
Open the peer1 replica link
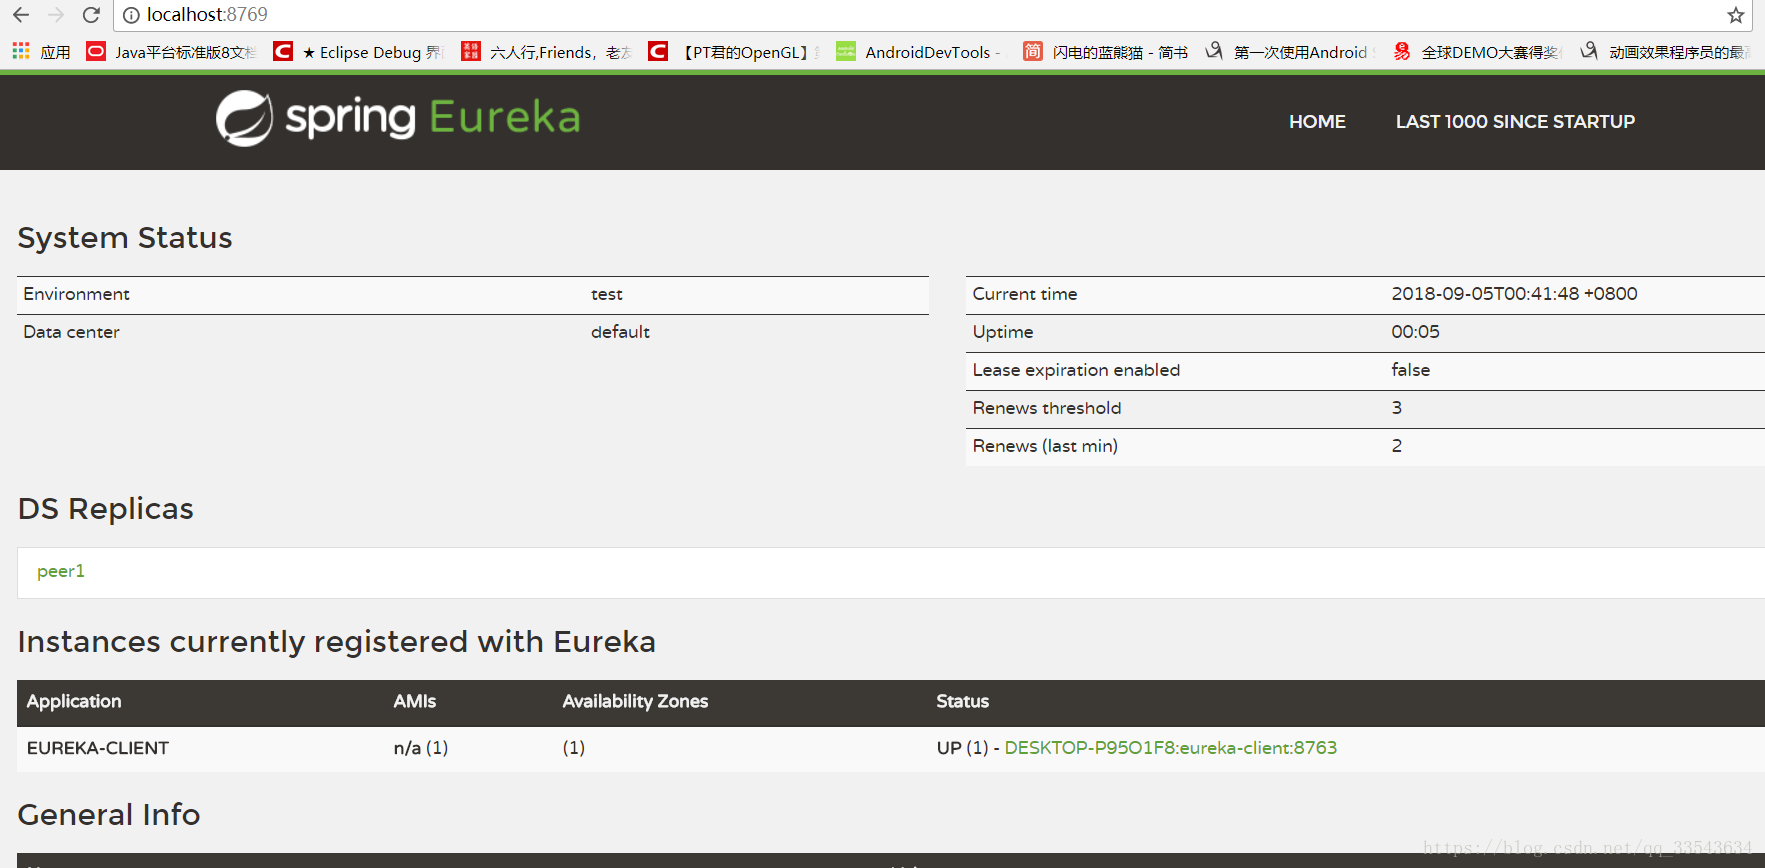(61, 571)
